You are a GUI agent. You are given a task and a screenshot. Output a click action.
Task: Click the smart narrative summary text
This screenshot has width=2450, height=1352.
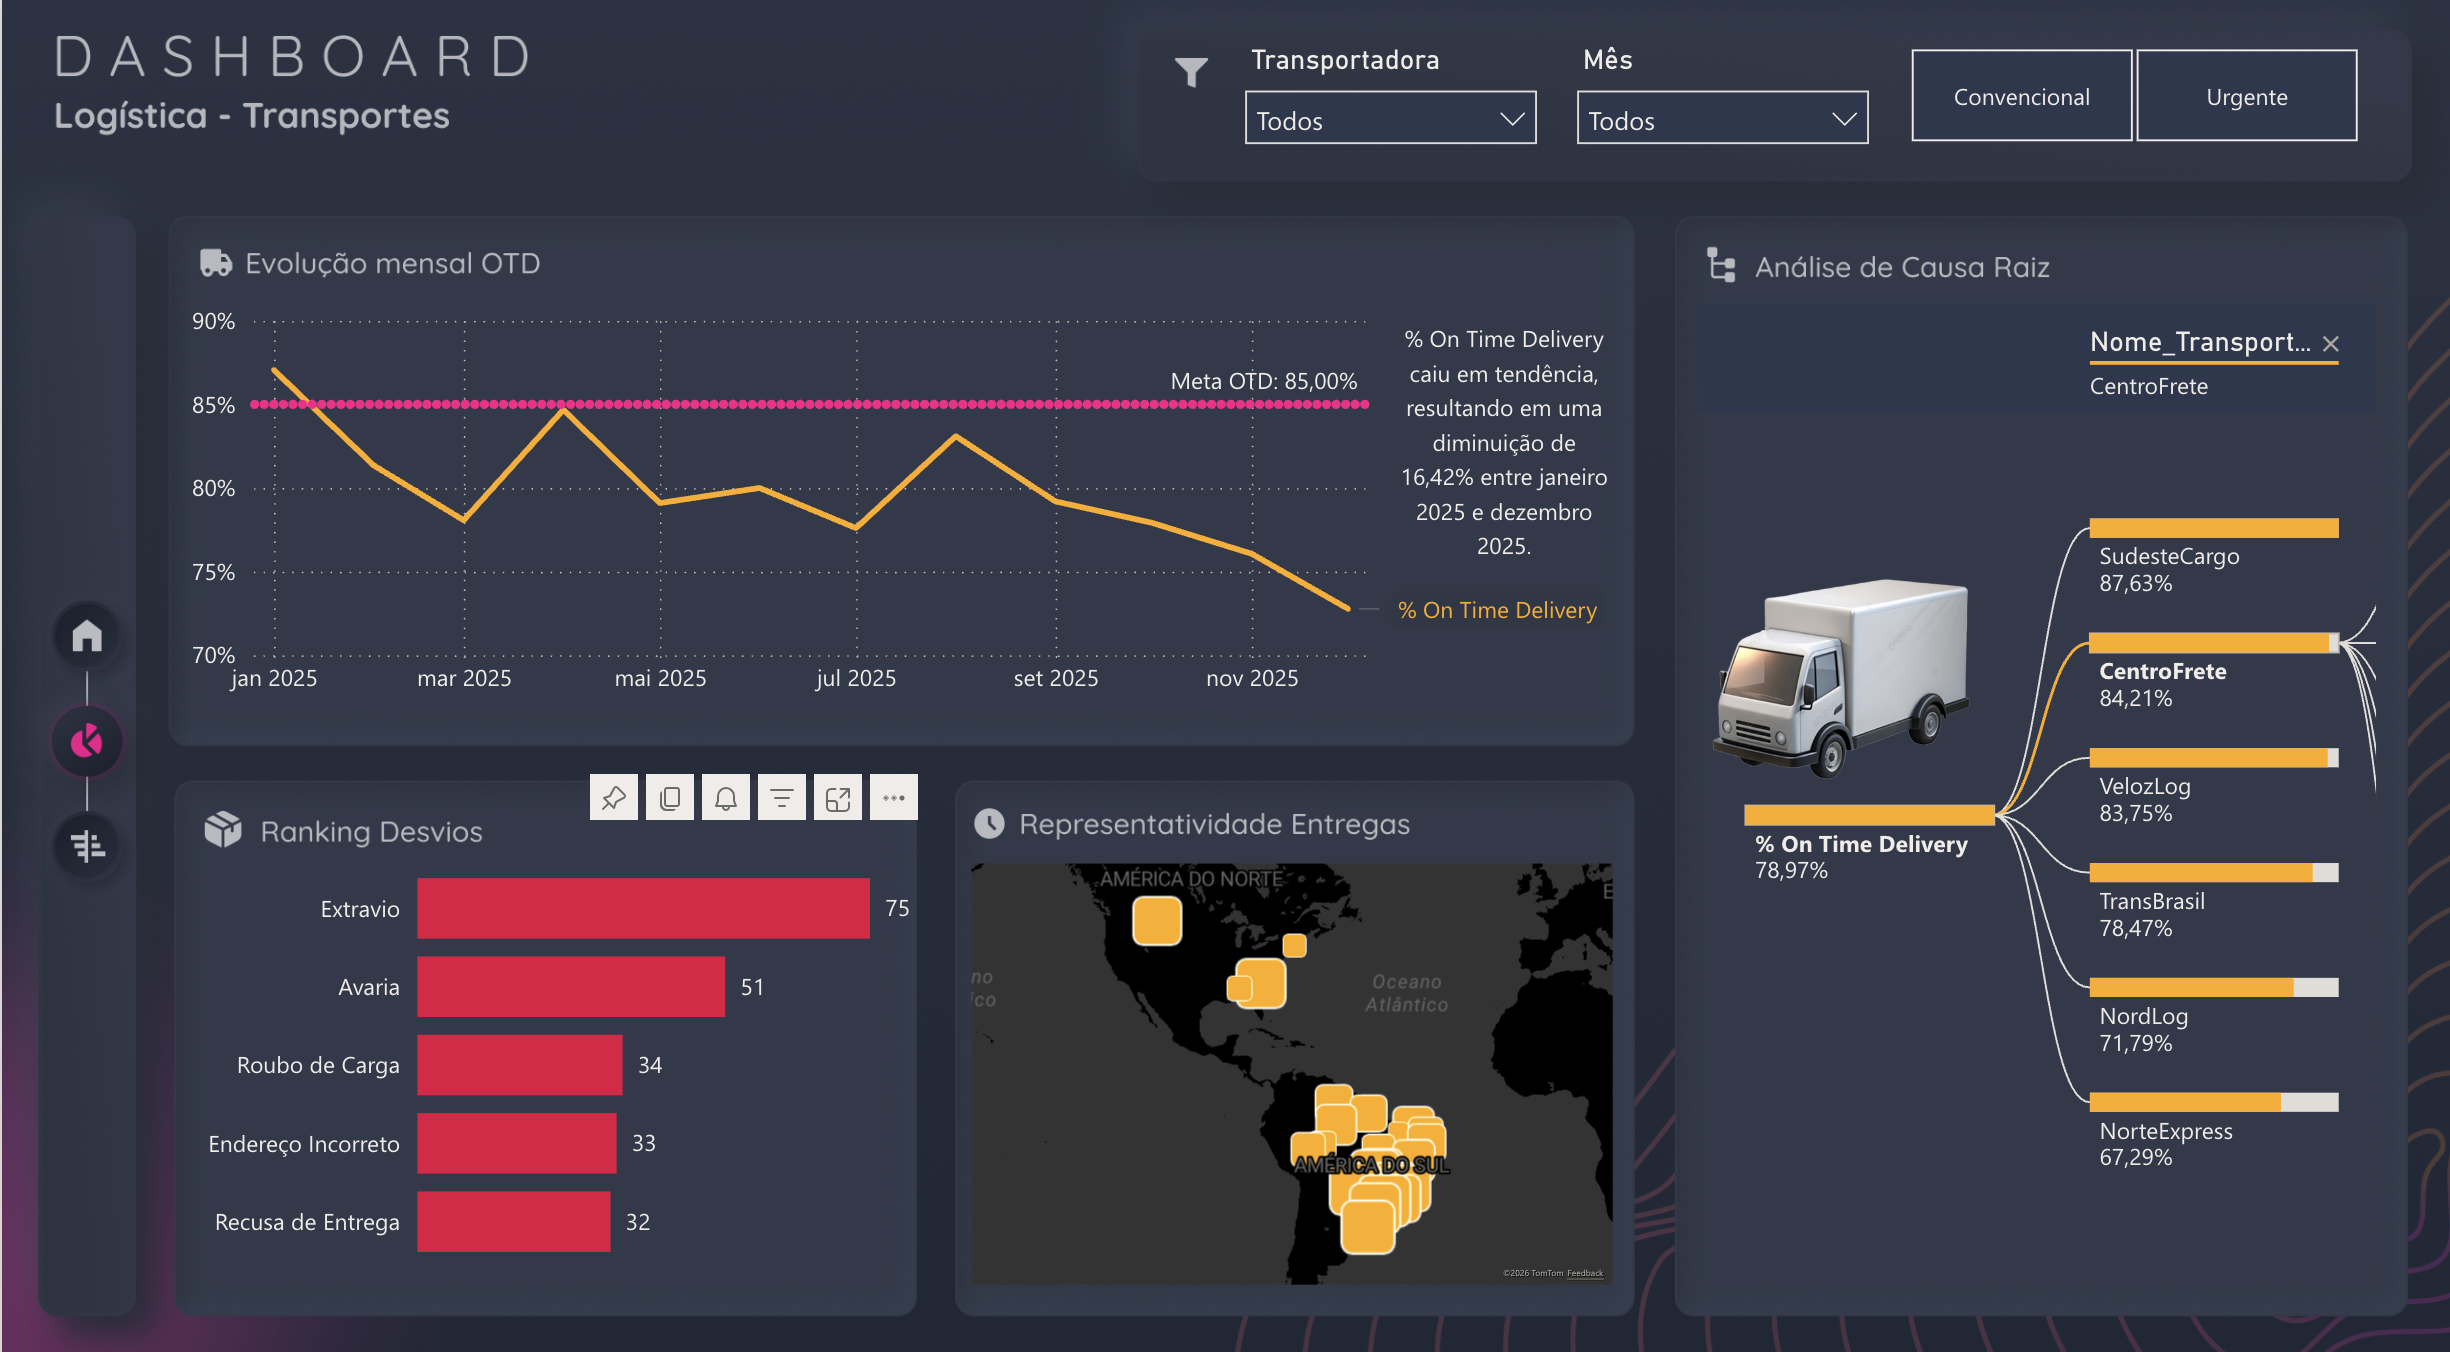(x=1504, y=442)
